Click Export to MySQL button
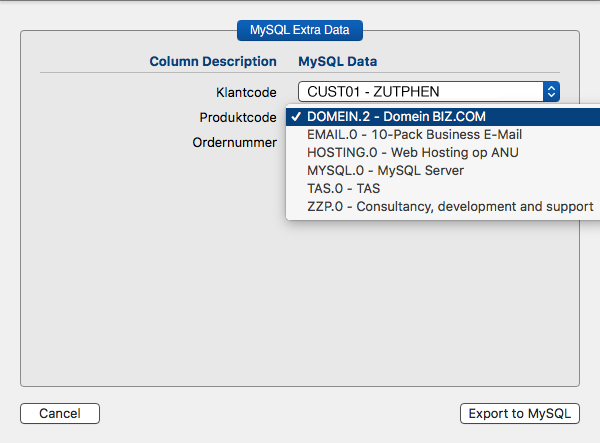The image size is (600, 443). pos(520,414)
